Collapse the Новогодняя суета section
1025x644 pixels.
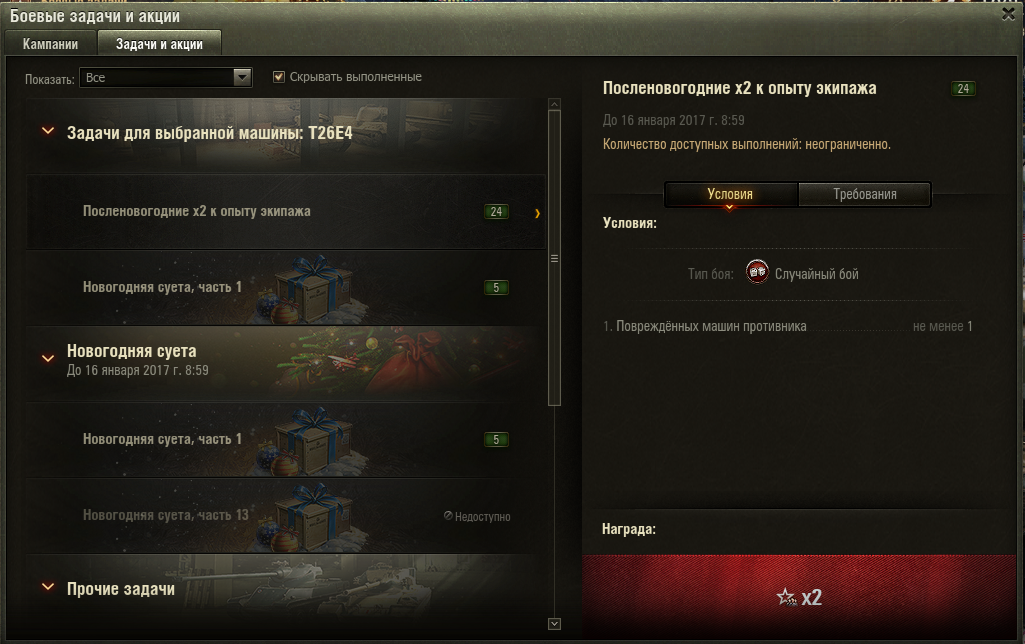click(48, 358)
